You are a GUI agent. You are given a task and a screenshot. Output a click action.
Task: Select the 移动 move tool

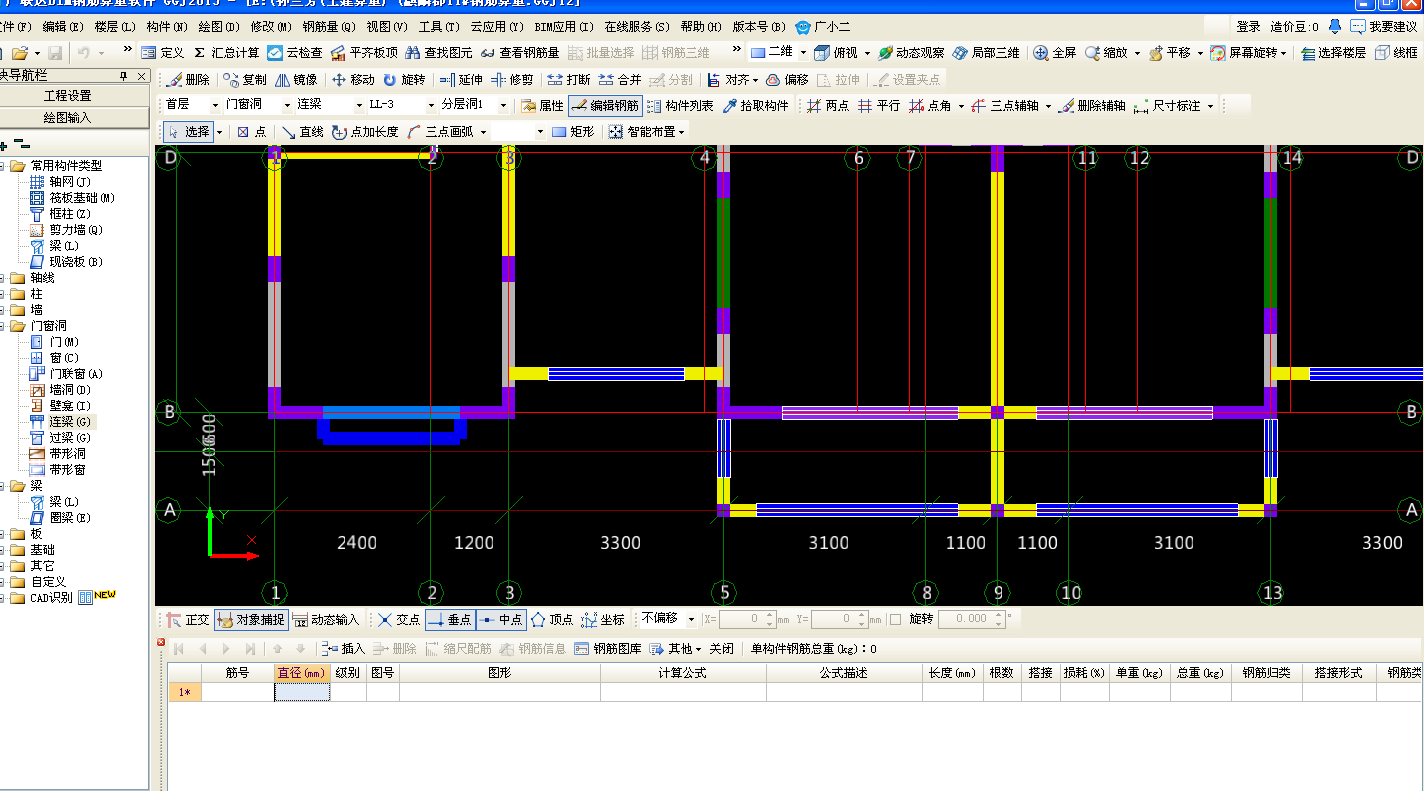pyautogui.click(x=353, y=79)
